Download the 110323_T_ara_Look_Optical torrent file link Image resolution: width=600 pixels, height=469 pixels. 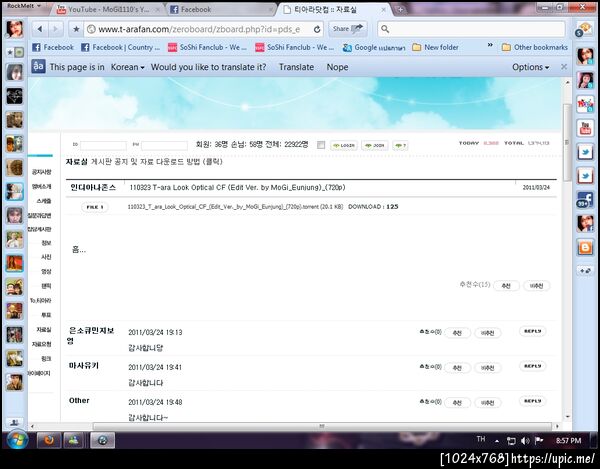(x=235, y=207)
